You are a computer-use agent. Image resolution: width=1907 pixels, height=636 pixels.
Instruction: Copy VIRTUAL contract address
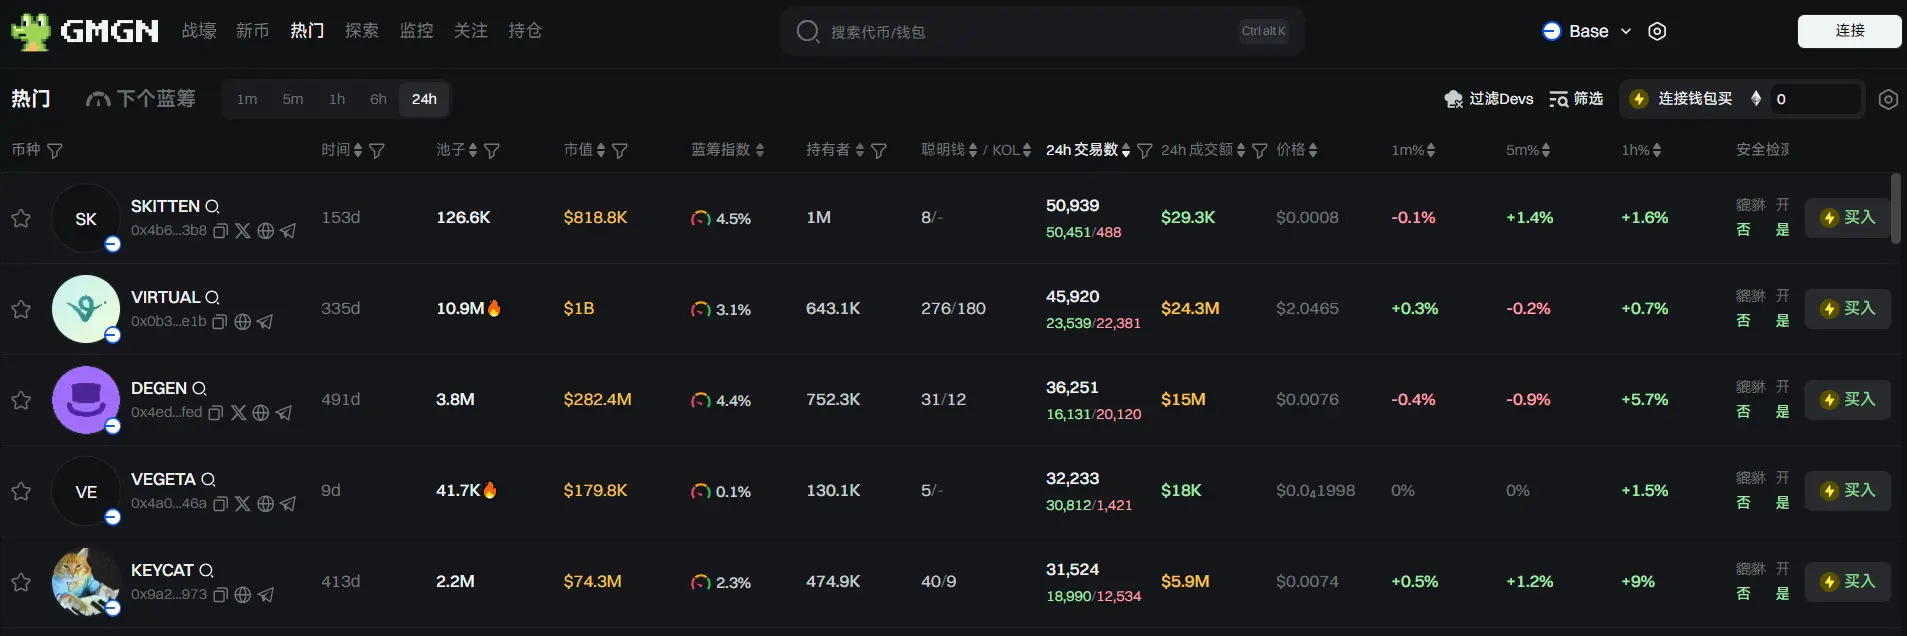pos(219,322)
